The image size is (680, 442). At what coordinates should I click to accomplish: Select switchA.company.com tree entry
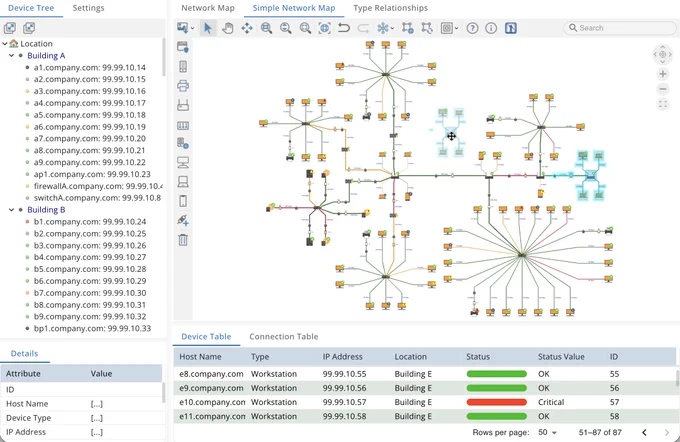97,198
